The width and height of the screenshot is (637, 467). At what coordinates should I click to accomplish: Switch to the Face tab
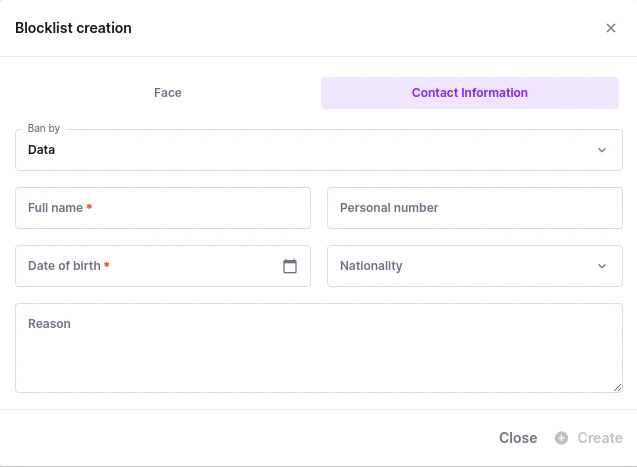pyautogui.click(x=167, y=93)
